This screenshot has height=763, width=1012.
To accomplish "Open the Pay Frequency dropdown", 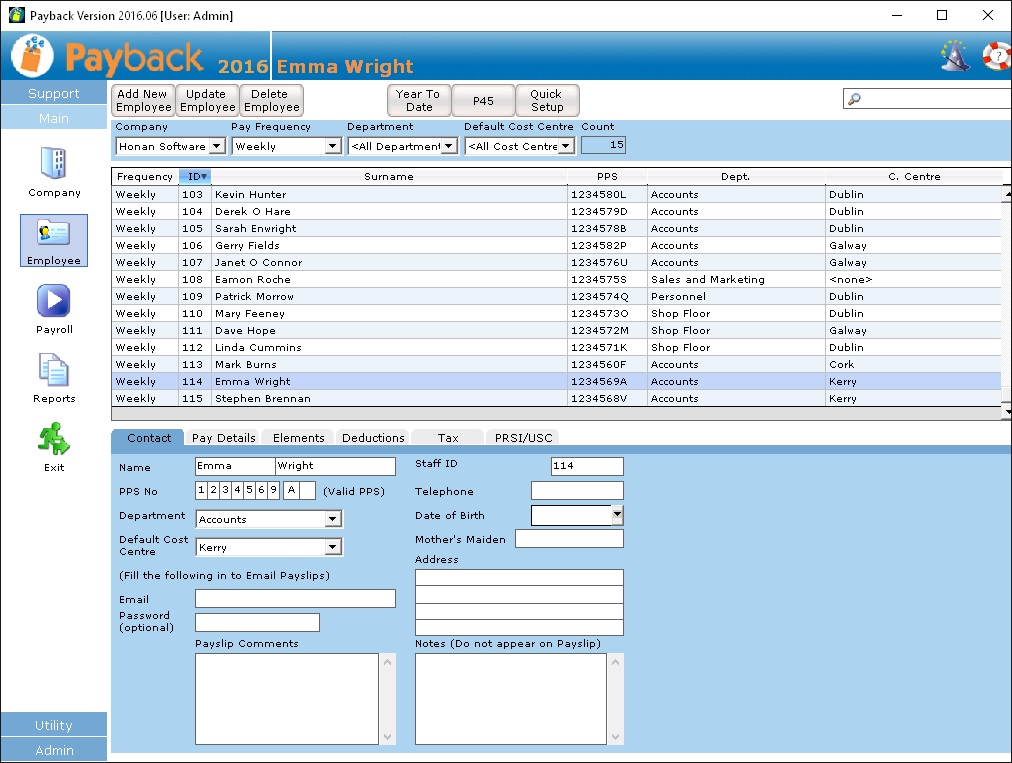I will (333, 146).
